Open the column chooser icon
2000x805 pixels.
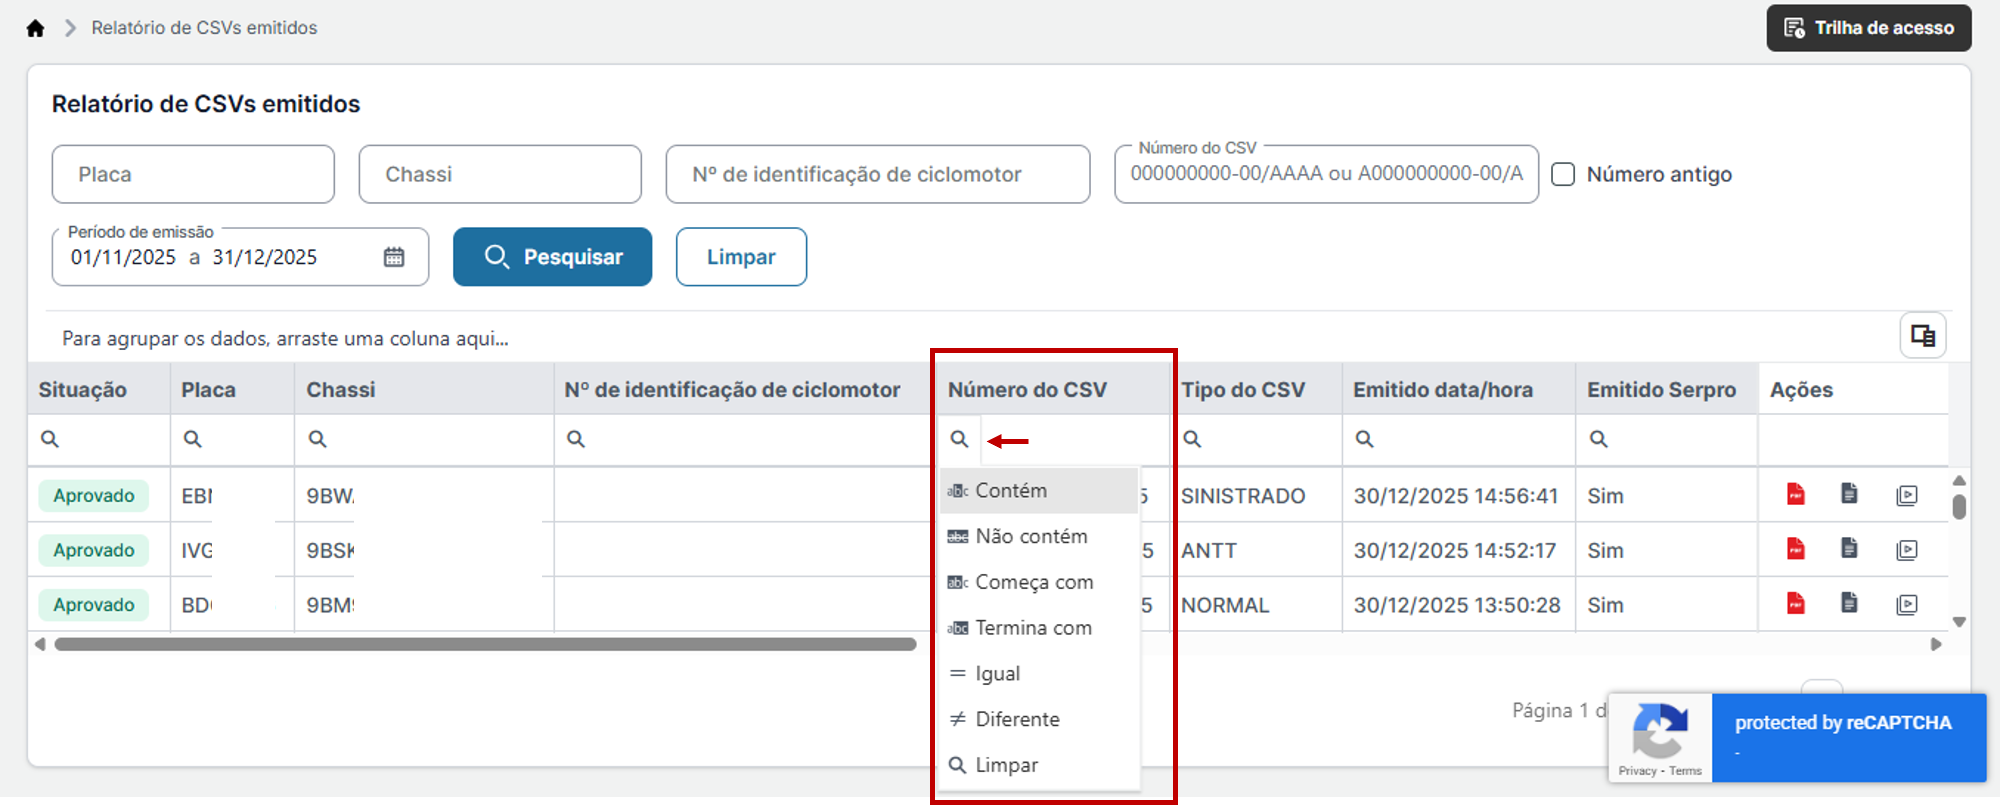tap(1922, 336)
